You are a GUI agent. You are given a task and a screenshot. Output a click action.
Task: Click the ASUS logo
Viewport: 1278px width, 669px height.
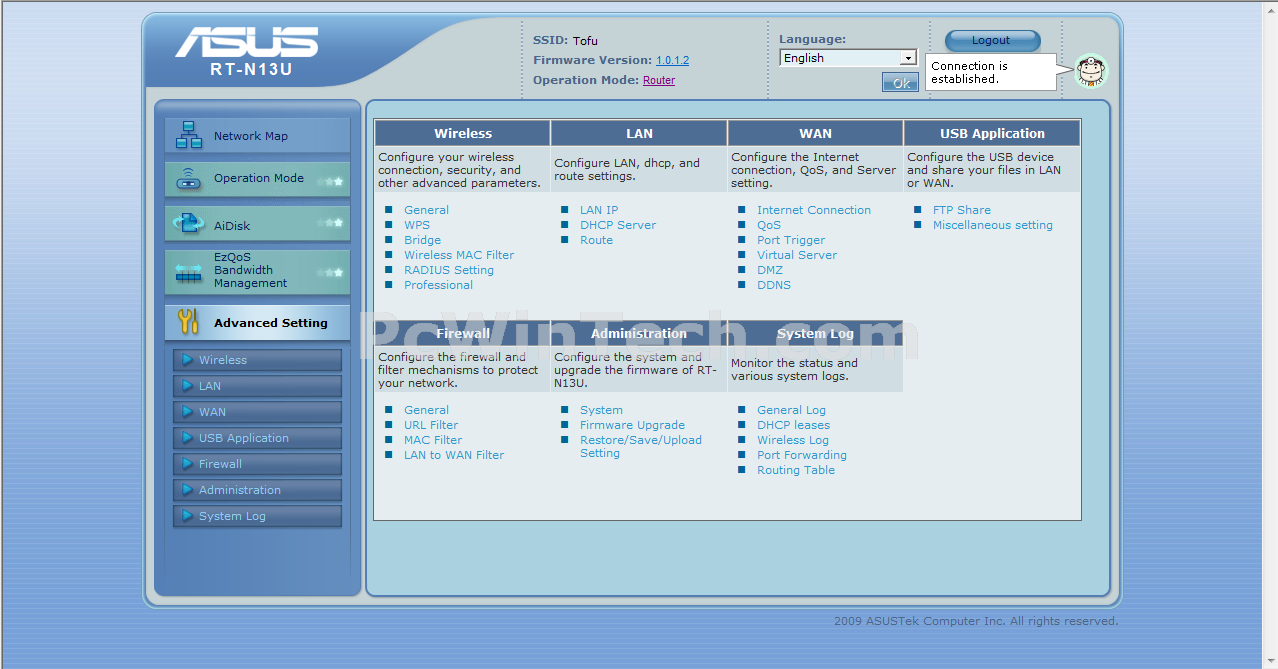[247, 42]
